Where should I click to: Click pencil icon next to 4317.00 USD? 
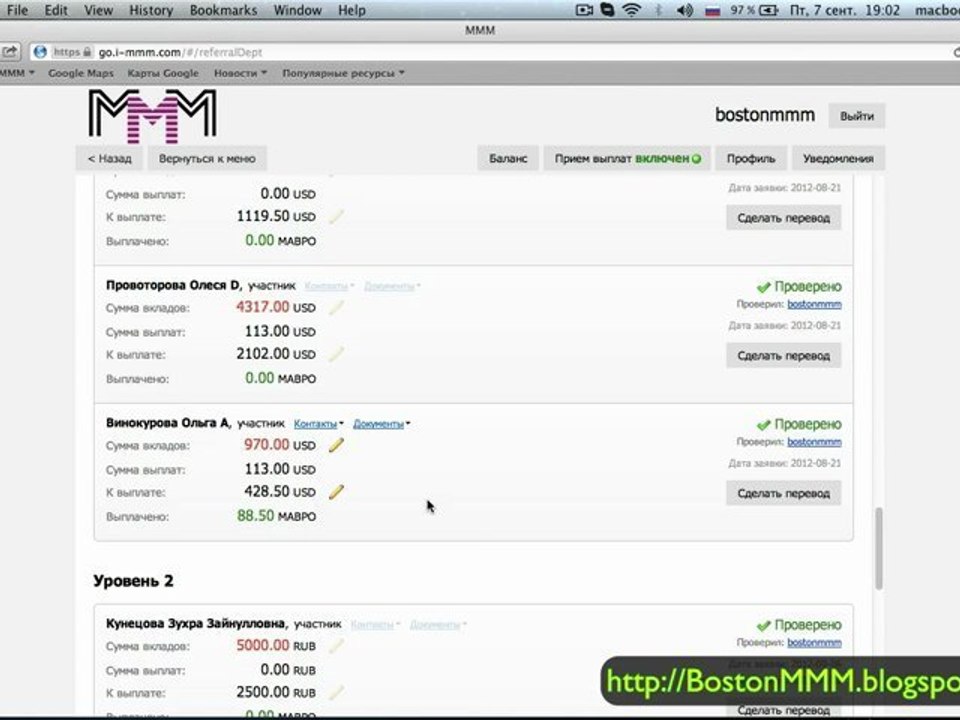(x=336, y=308)
